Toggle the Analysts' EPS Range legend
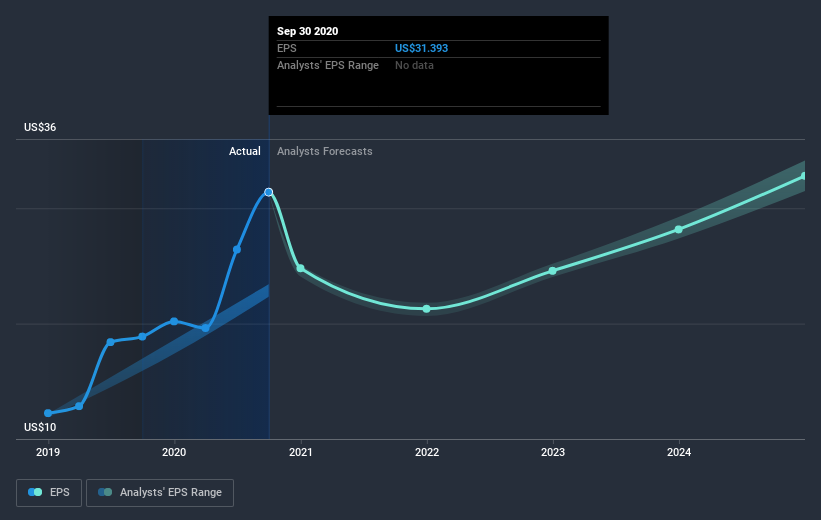Screen dimensions: 821x520 160,492
